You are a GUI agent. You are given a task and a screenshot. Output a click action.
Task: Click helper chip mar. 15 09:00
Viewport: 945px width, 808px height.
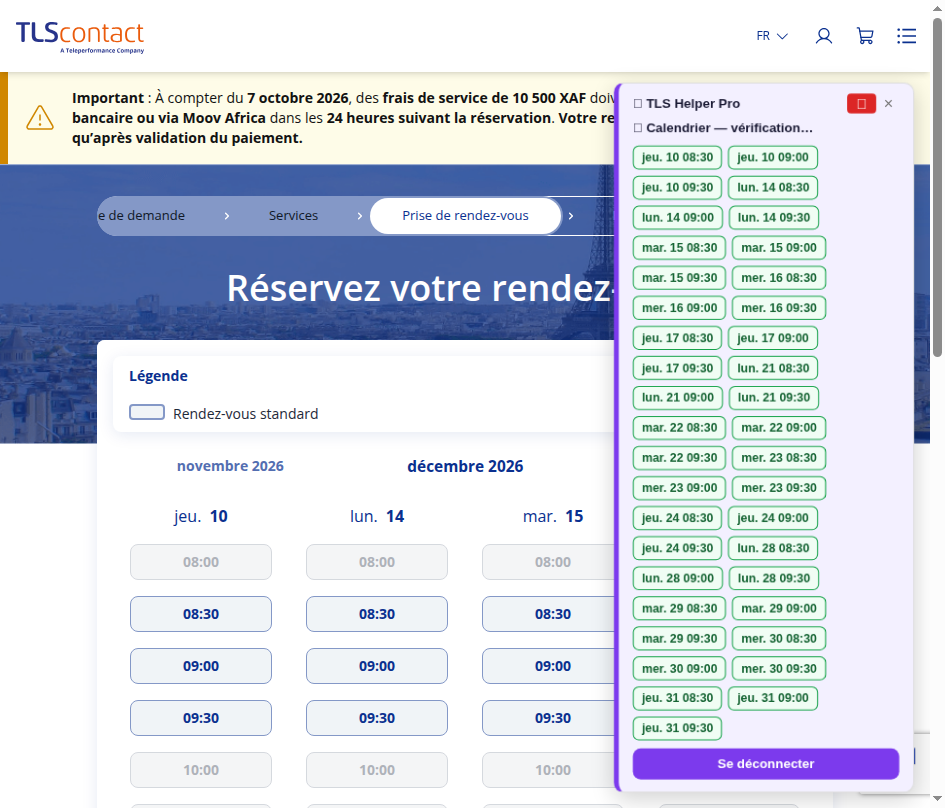coord(779,248)
